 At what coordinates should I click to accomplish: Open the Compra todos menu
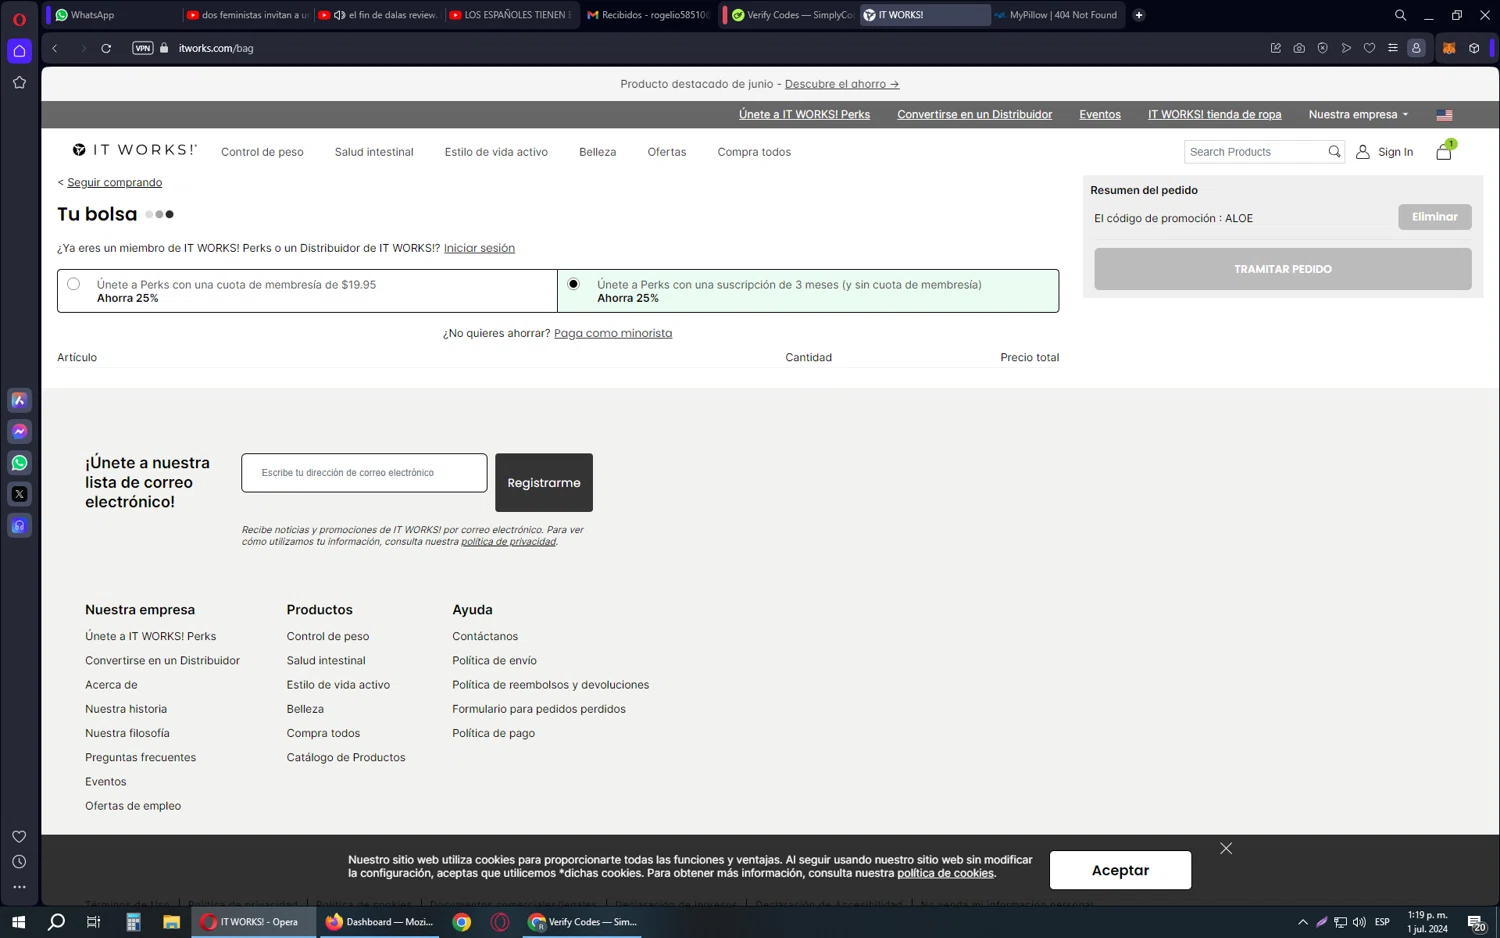pos(754,152)
